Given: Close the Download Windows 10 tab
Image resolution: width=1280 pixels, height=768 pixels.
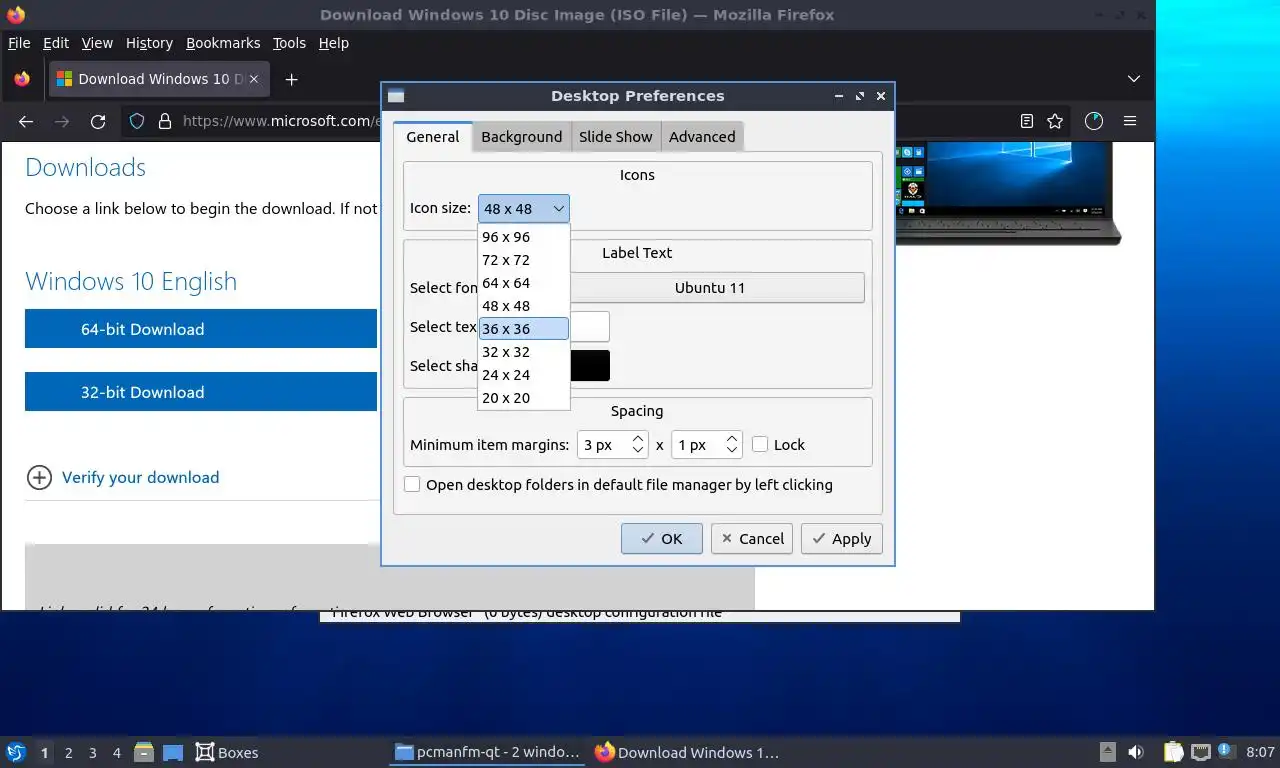Looking at the screenshot, I should pos(254,79).
